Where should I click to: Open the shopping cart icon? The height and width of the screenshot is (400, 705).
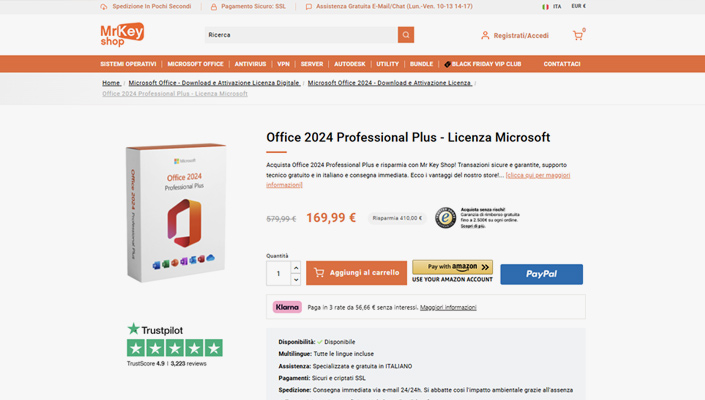point(577,35)
